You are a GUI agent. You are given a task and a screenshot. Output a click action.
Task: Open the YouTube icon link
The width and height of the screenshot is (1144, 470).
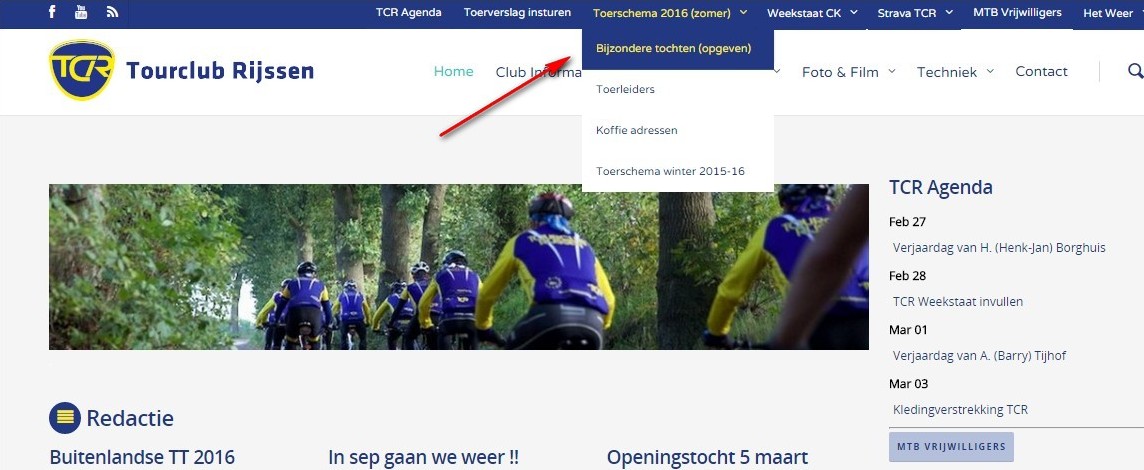81,12
